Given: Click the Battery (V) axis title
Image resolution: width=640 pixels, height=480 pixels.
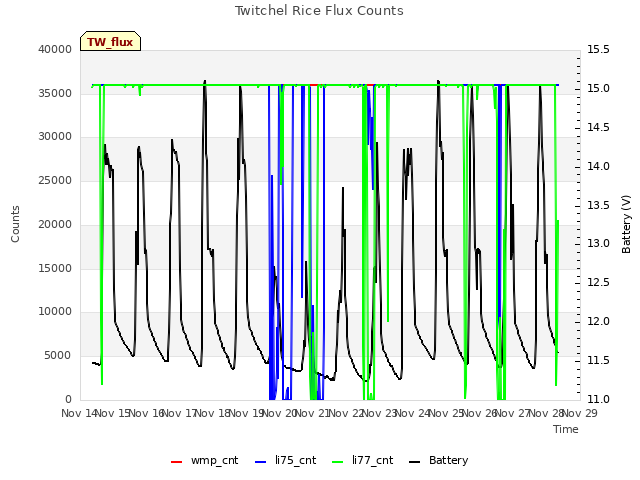Looking at the screenshot, I should point(626,224).
